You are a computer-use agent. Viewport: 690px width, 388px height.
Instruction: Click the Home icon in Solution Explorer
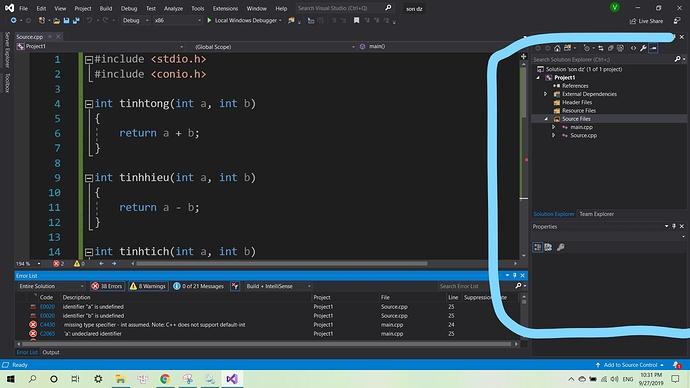pyautogui.click(x=557, y=48)
